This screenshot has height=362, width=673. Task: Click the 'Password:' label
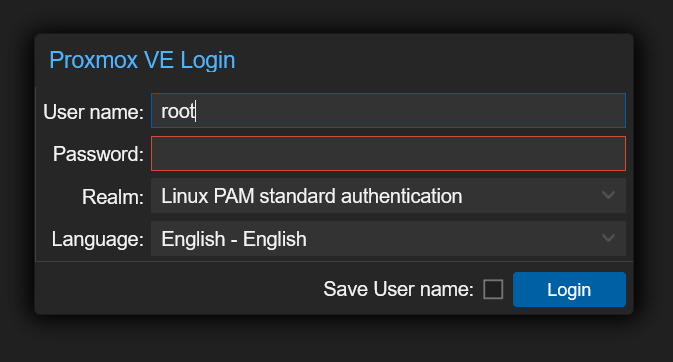[98, 154]
